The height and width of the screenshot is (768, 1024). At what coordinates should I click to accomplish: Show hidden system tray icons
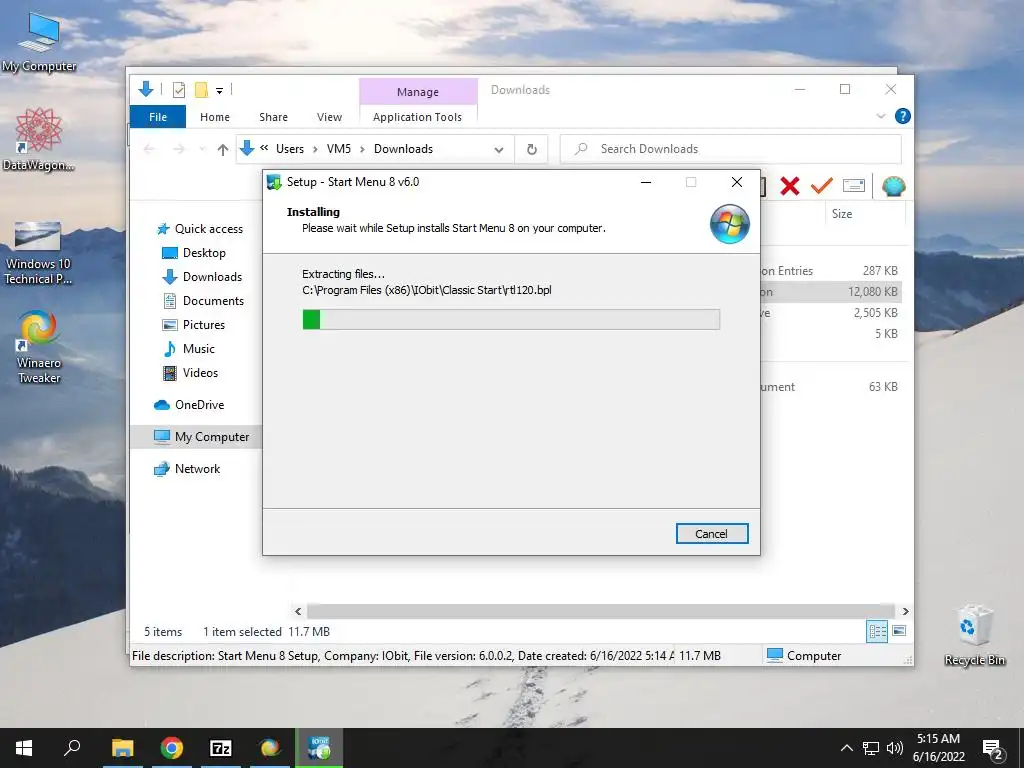(x=846, y=748)
